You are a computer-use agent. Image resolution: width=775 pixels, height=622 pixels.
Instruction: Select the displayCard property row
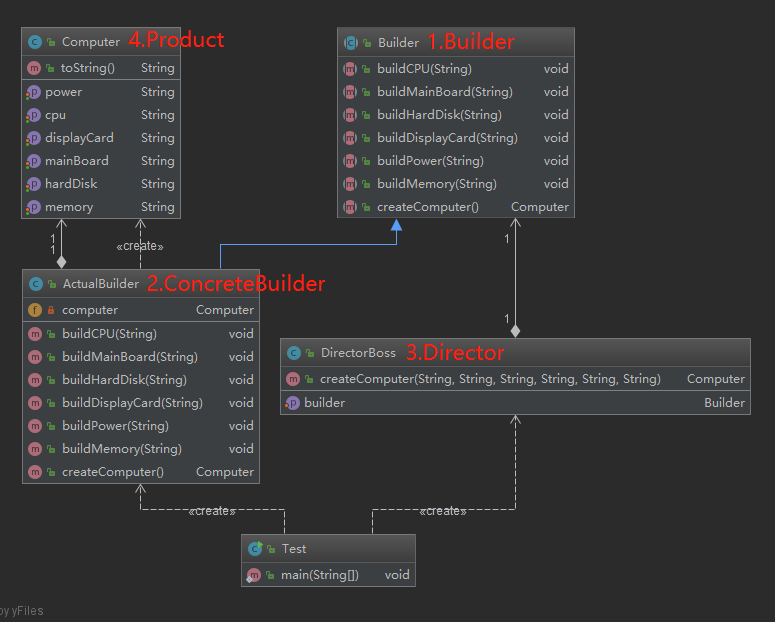point(101,138)
